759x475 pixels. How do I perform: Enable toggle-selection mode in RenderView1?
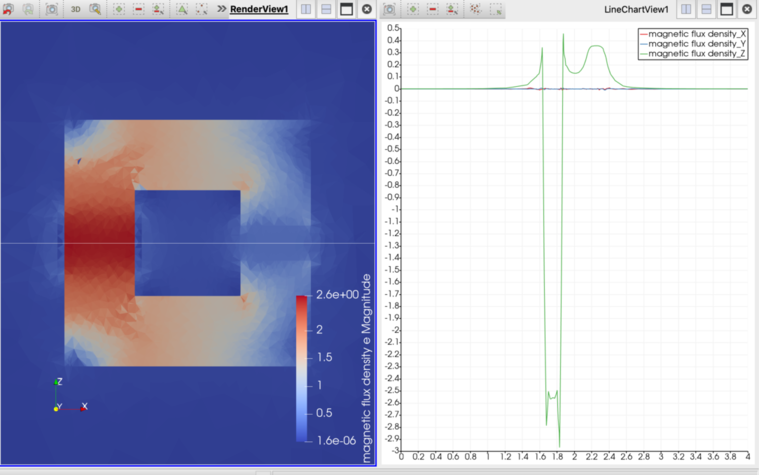(158, 9)
